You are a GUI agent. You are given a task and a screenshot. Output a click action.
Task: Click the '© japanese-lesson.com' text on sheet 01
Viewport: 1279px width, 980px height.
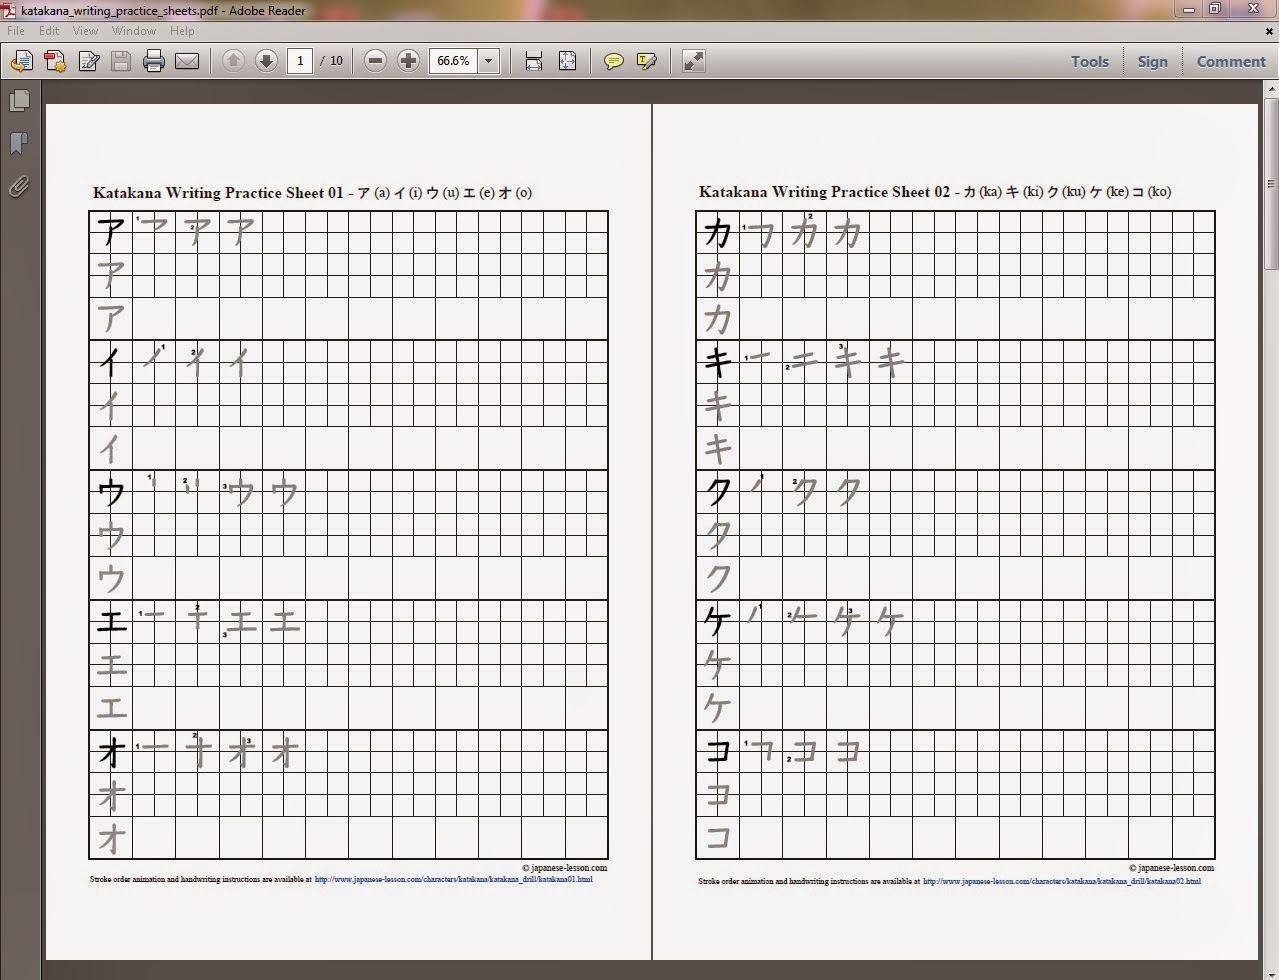coord(564,868)
